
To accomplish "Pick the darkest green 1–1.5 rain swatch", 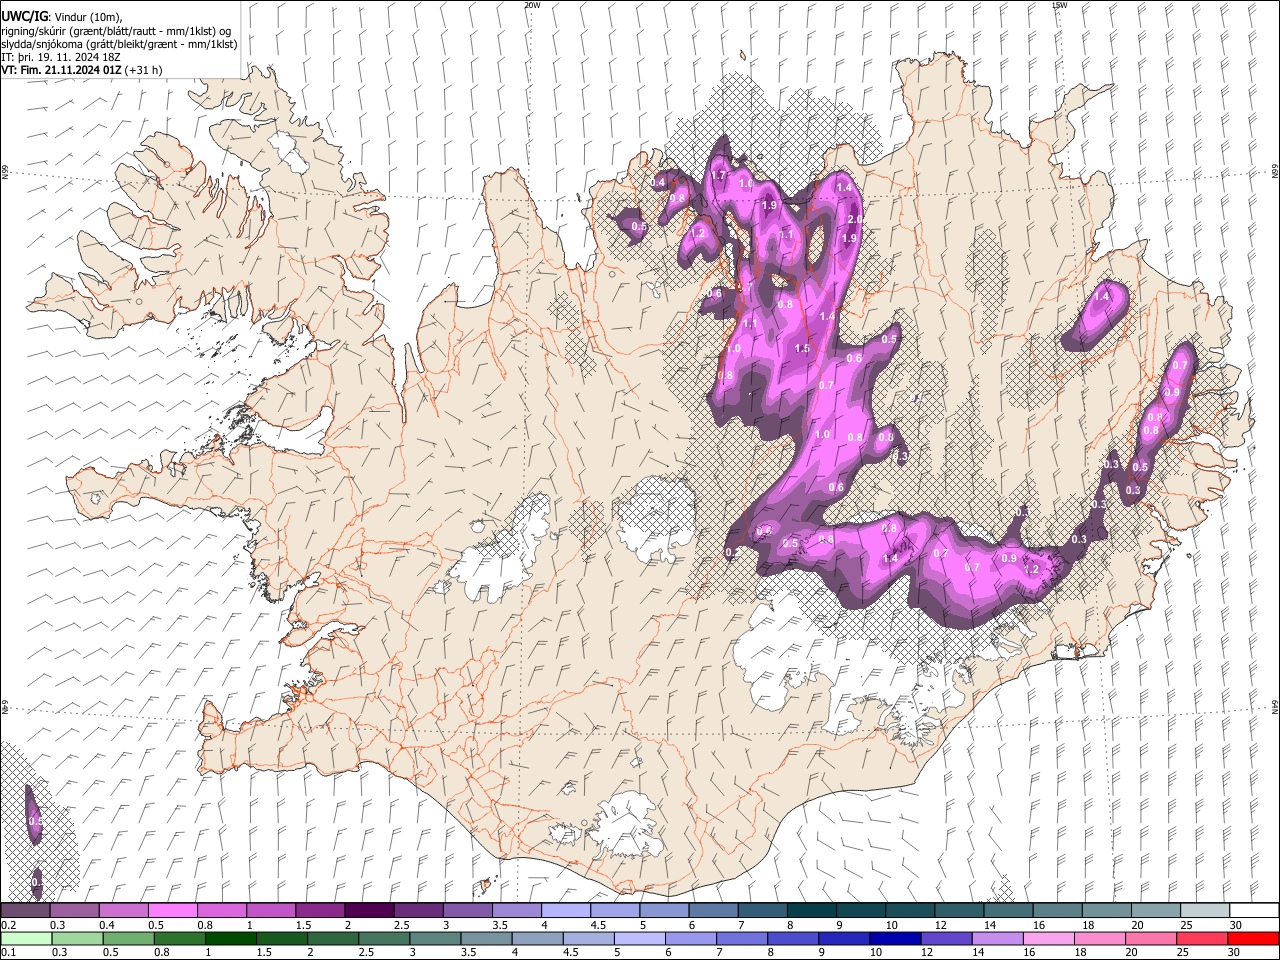I will 230,938.
